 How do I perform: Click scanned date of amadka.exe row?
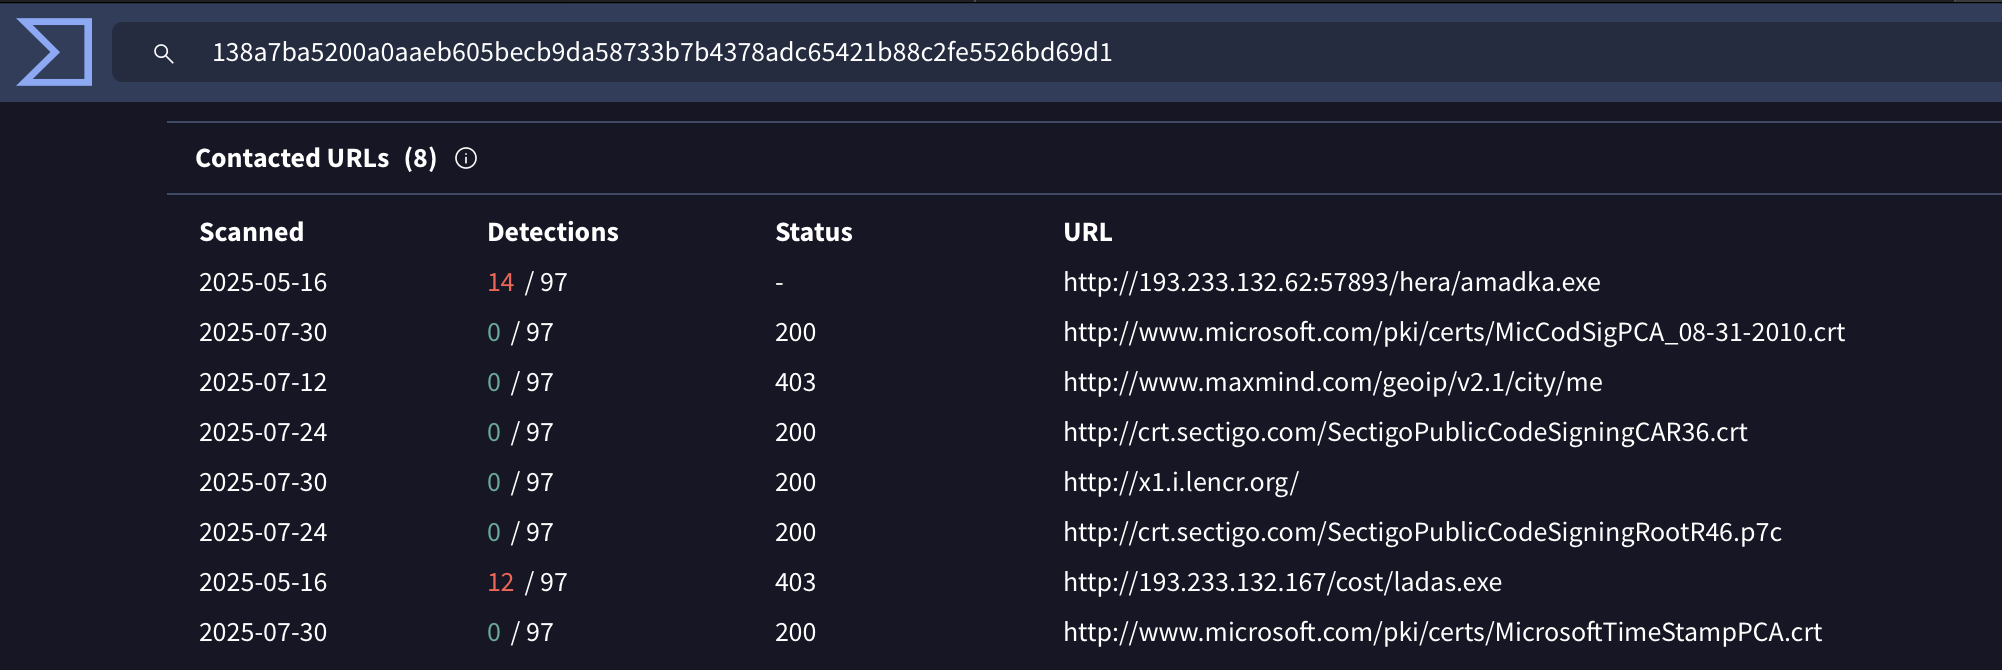pos(263,282)
